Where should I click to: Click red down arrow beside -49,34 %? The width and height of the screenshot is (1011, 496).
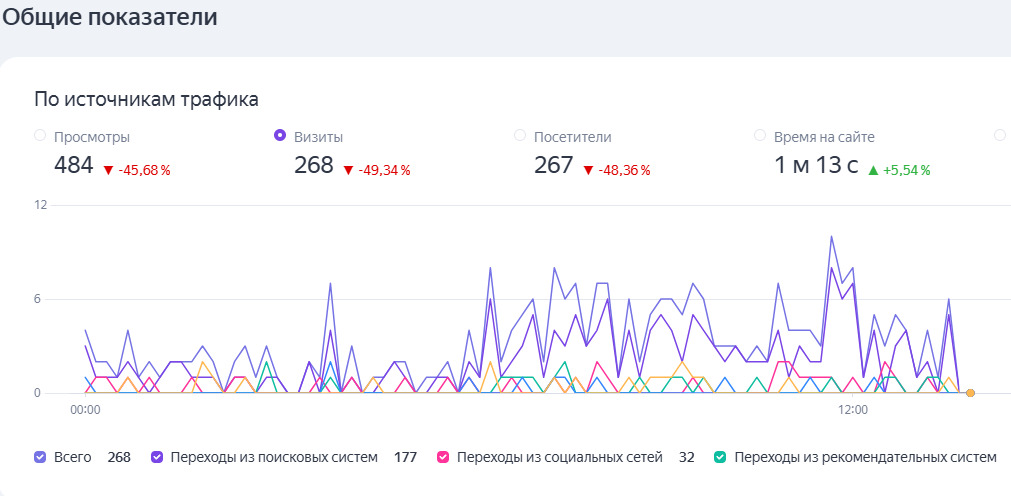click(x=348, y=170)
